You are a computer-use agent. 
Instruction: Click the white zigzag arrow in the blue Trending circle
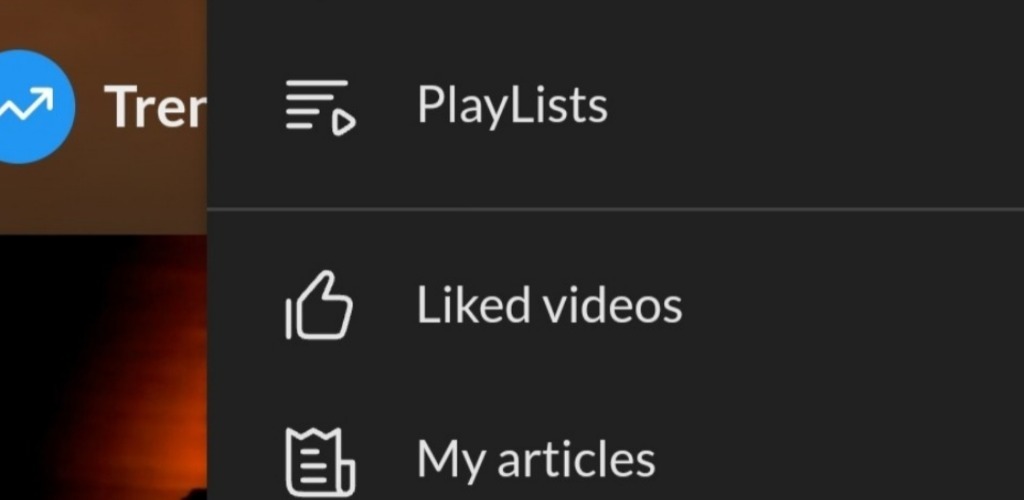pos(27,106)
